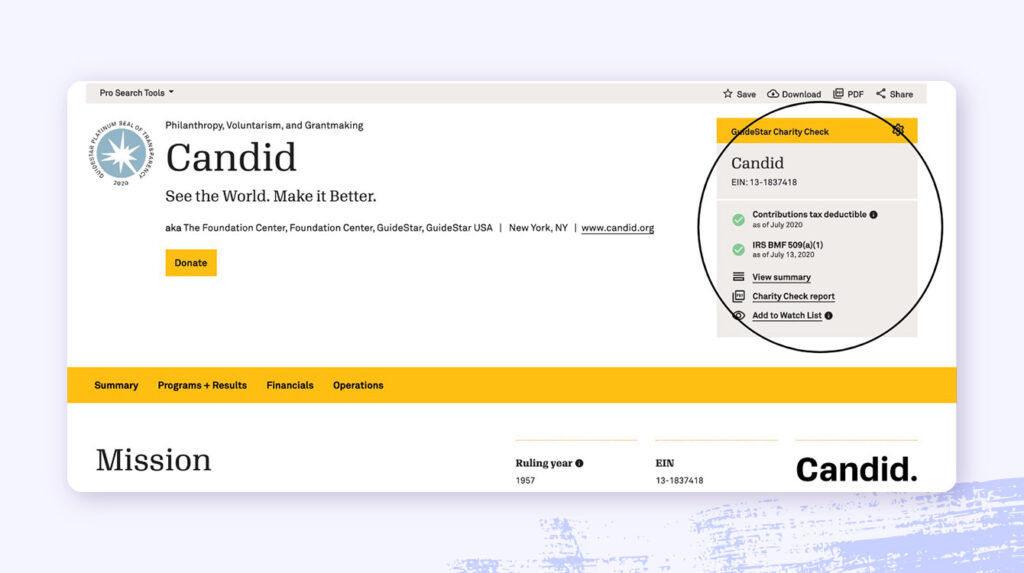Image resolution: width=1024 pixels, height=573 pixels.
Task: Click the Mission heading
Action: click(153, 460)
